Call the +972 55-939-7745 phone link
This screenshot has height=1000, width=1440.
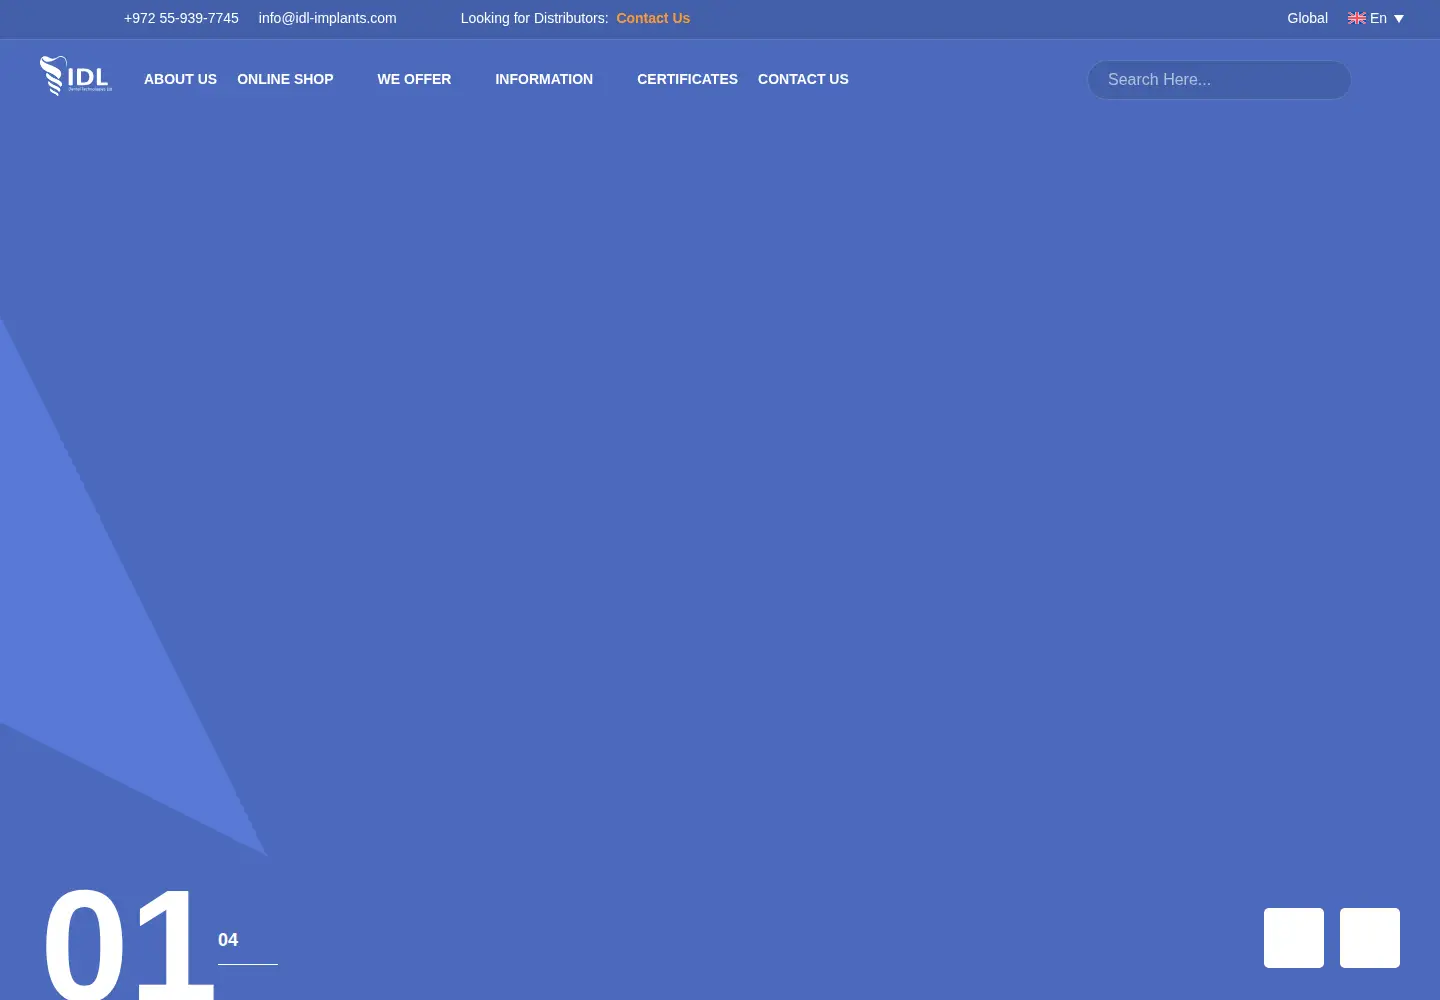point(181,18)
